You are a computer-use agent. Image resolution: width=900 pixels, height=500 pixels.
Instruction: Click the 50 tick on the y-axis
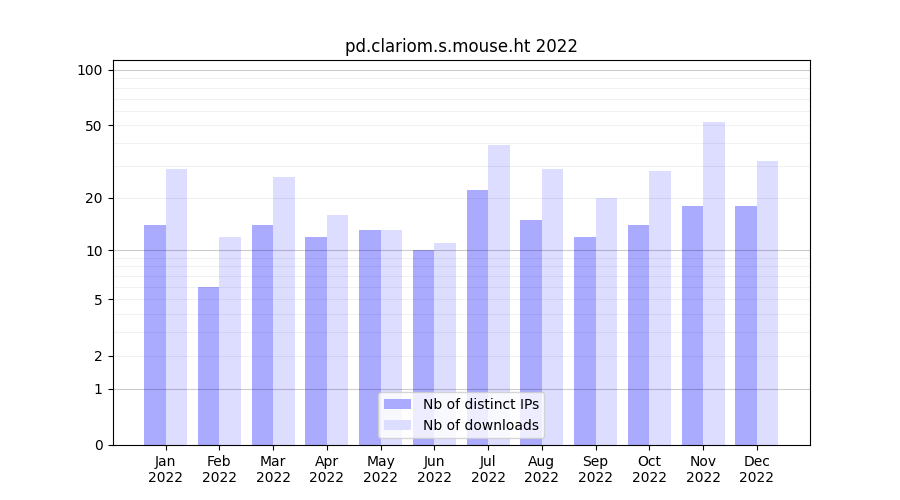pyautogui.click(x=93, y=126)
